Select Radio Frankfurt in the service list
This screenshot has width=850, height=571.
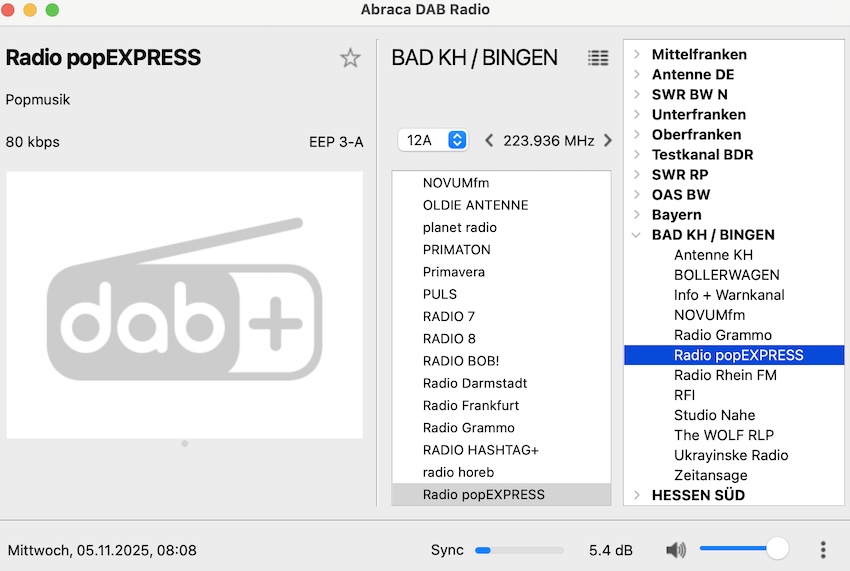[x=471, y=405]
